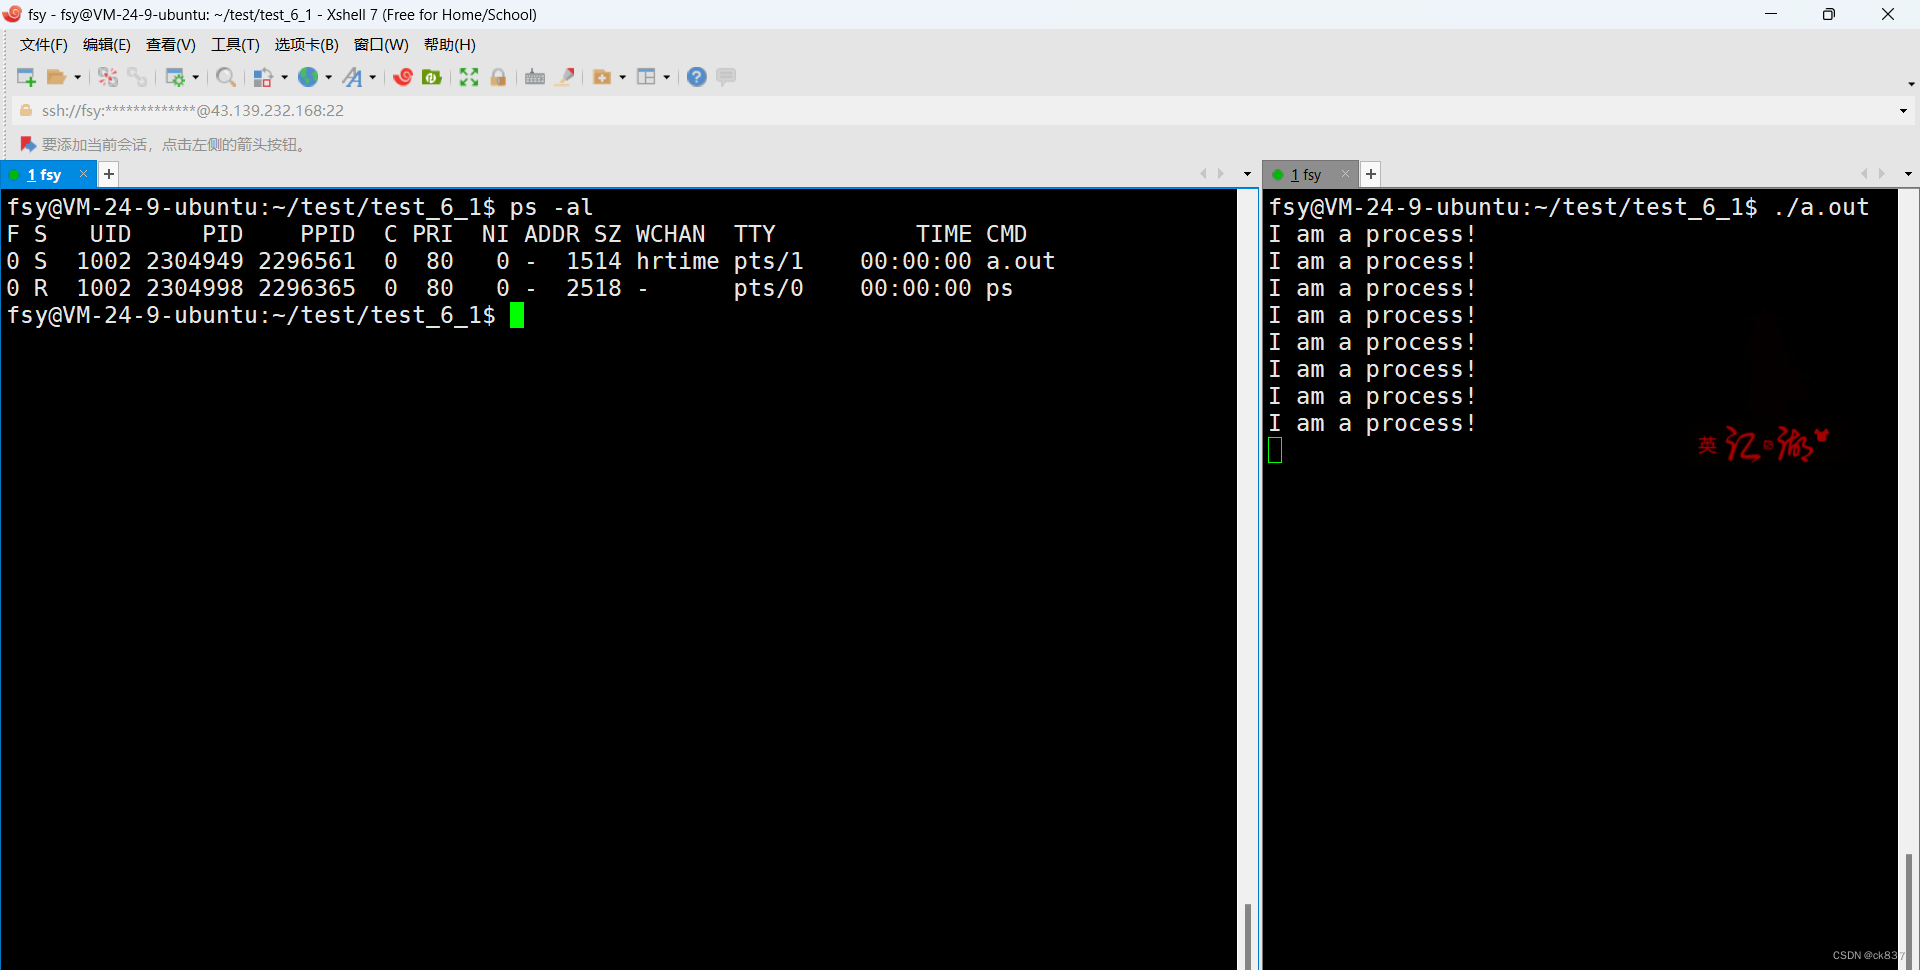Open the 查看(V) menu
1920x970 pixels.
tap(171, 45)
